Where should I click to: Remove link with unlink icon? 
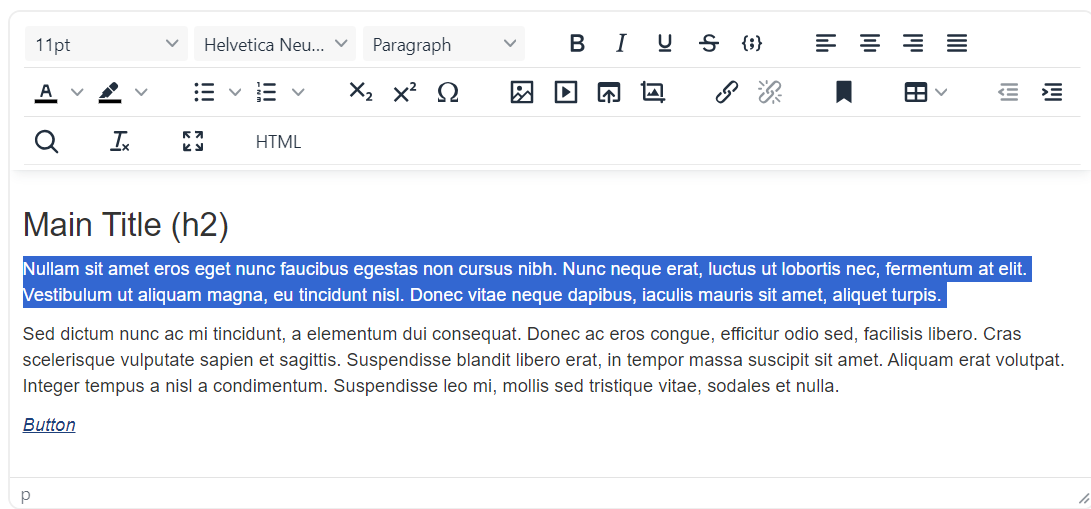pos(770,92)
